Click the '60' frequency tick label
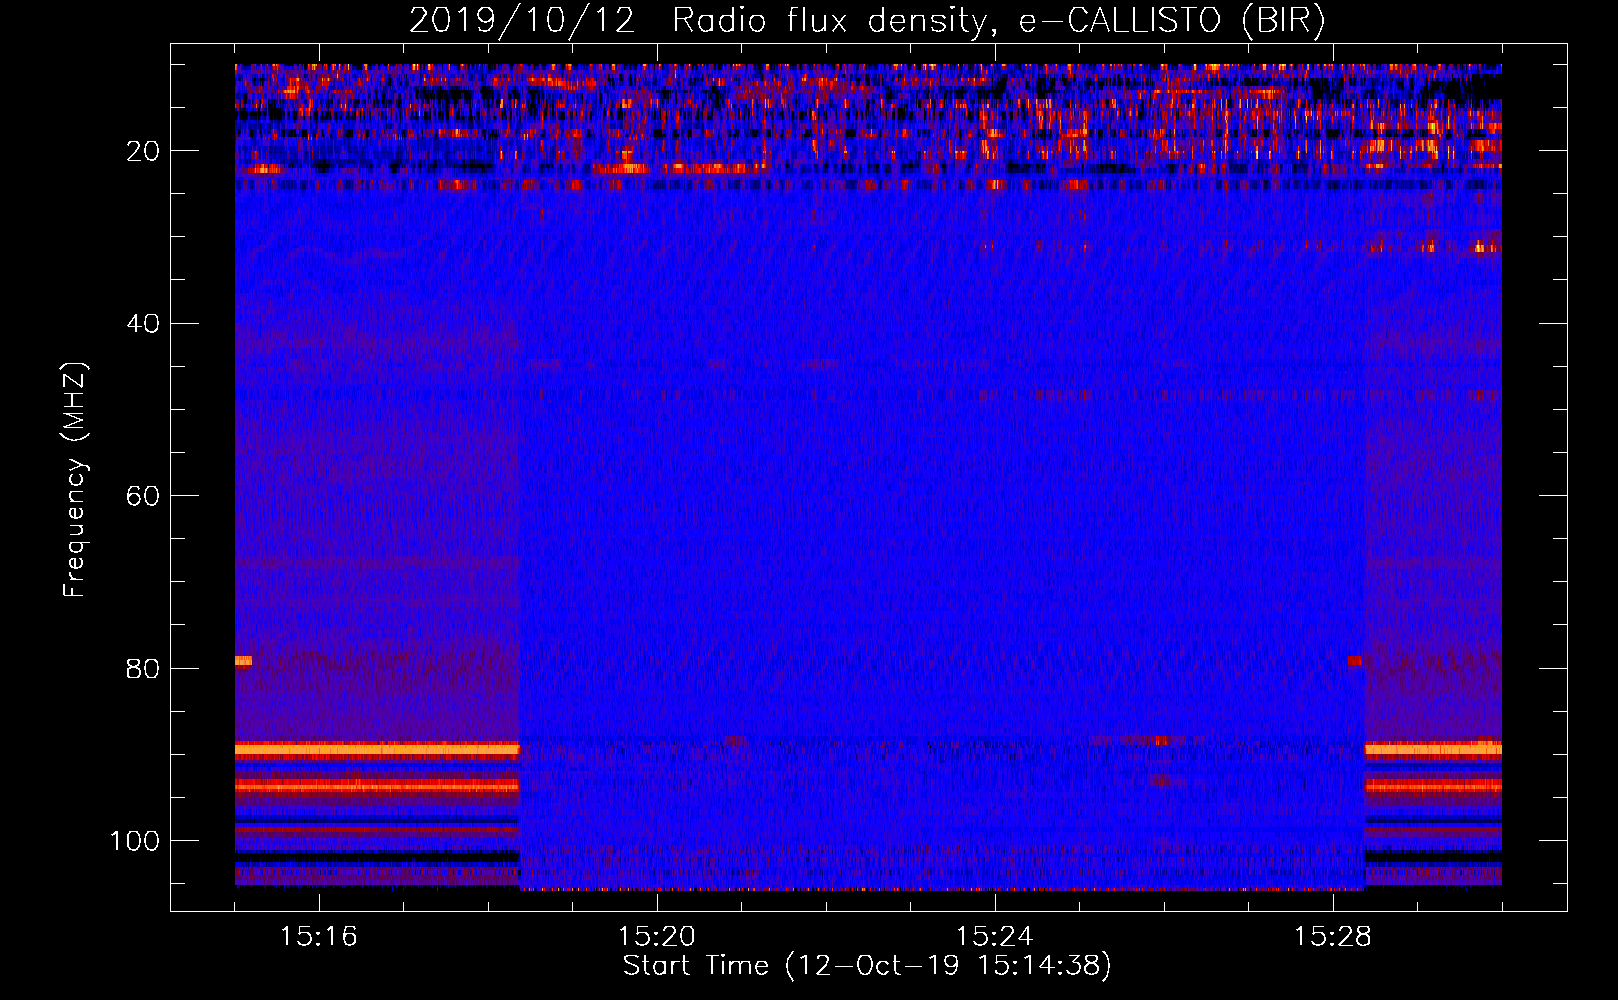1618x1000 pixels. pyautogui.click(x=143, y=496)
